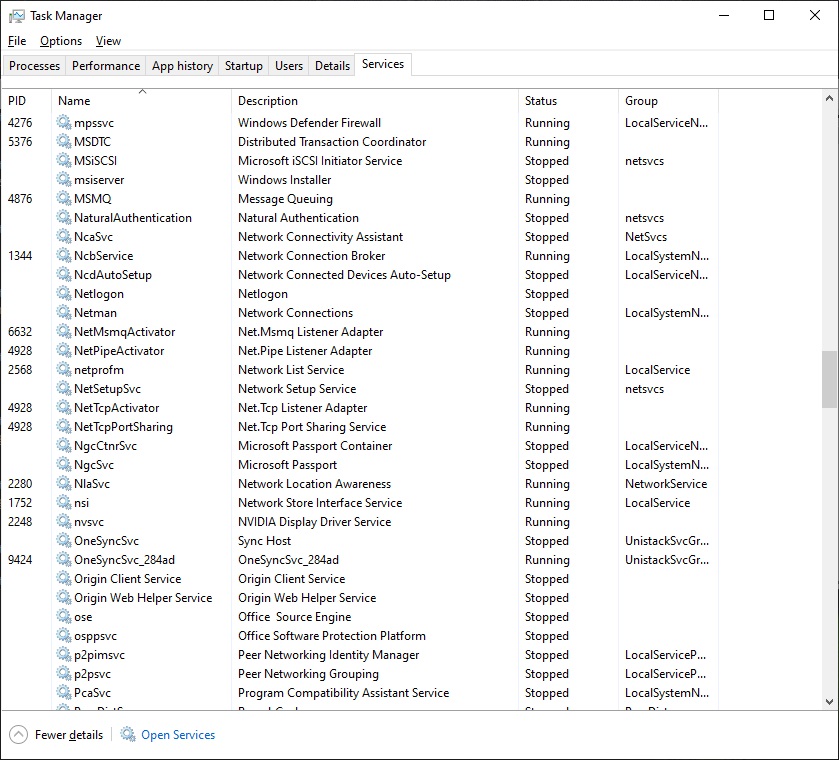Screen dimensions: 839x760
Task: Select the Services tab
Action: tap(383, 64)
